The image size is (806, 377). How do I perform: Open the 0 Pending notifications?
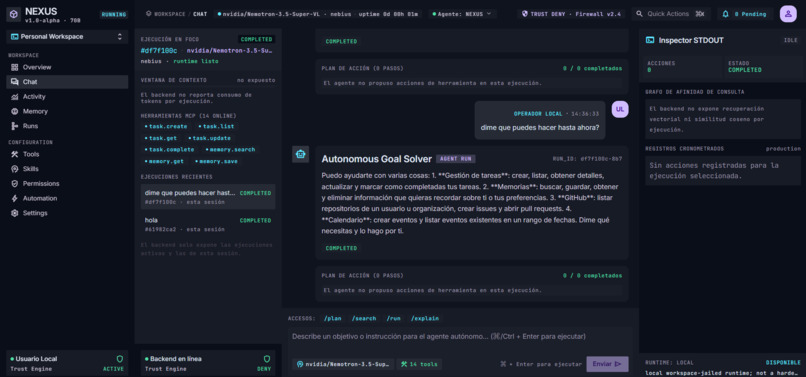[x=745, y=14]
